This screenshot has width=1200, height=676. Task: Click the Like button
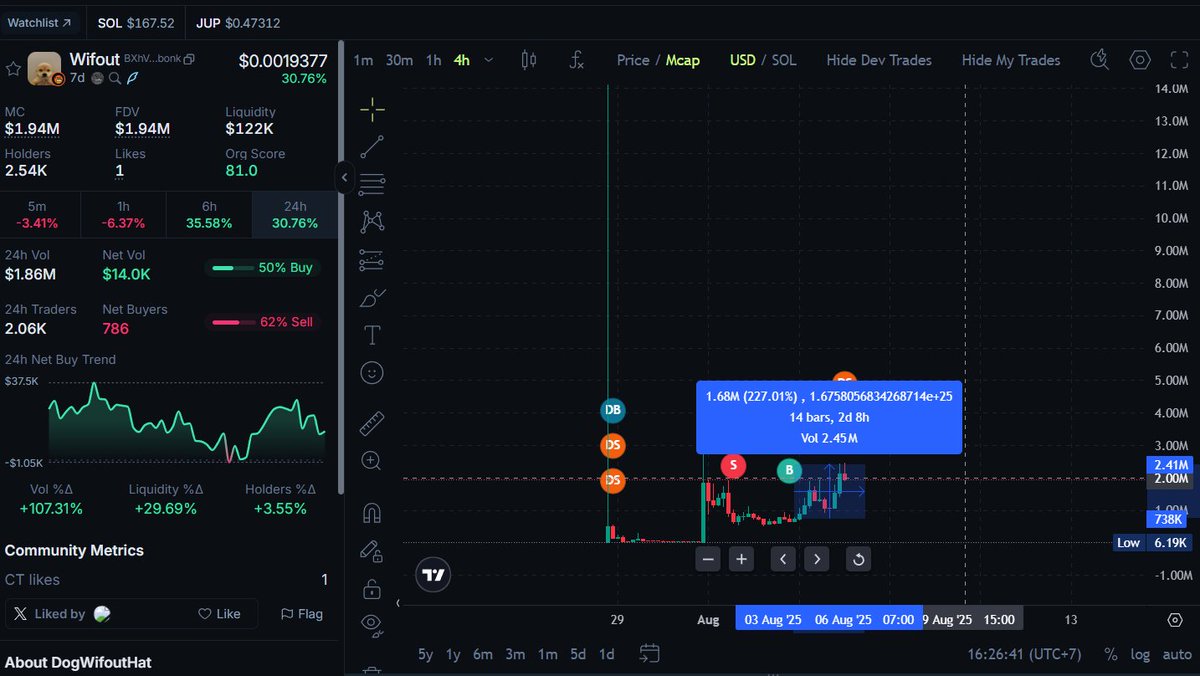pos(219,614)
